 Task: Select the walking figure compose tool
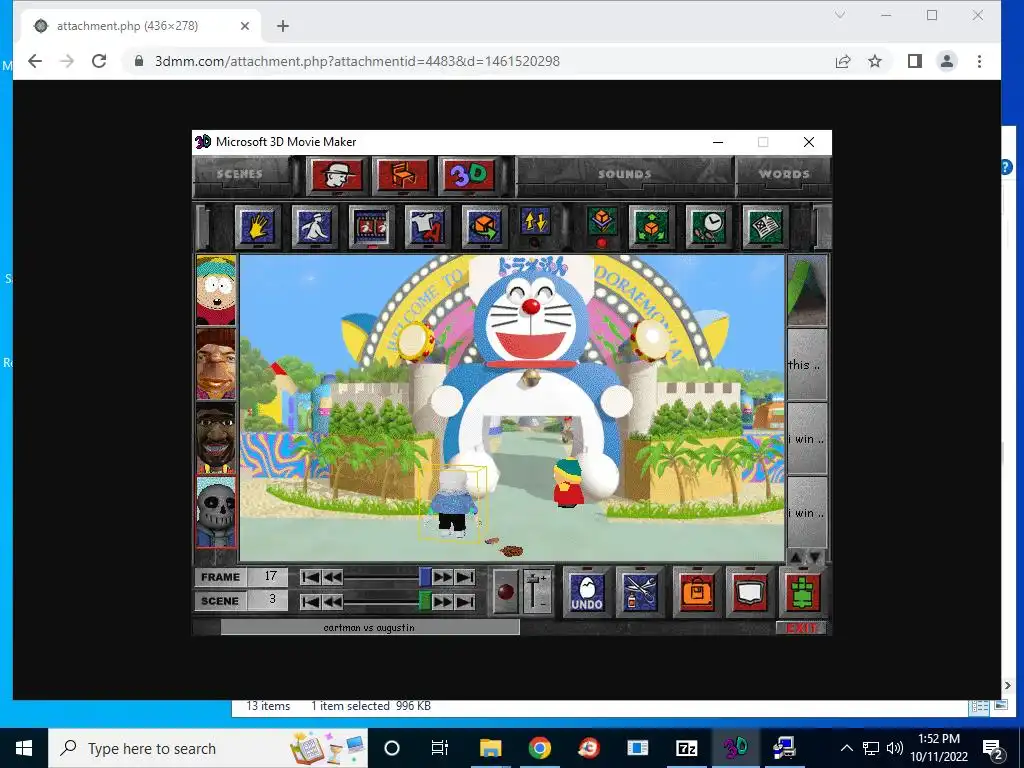pyautogui.click(x=314, y=226)
